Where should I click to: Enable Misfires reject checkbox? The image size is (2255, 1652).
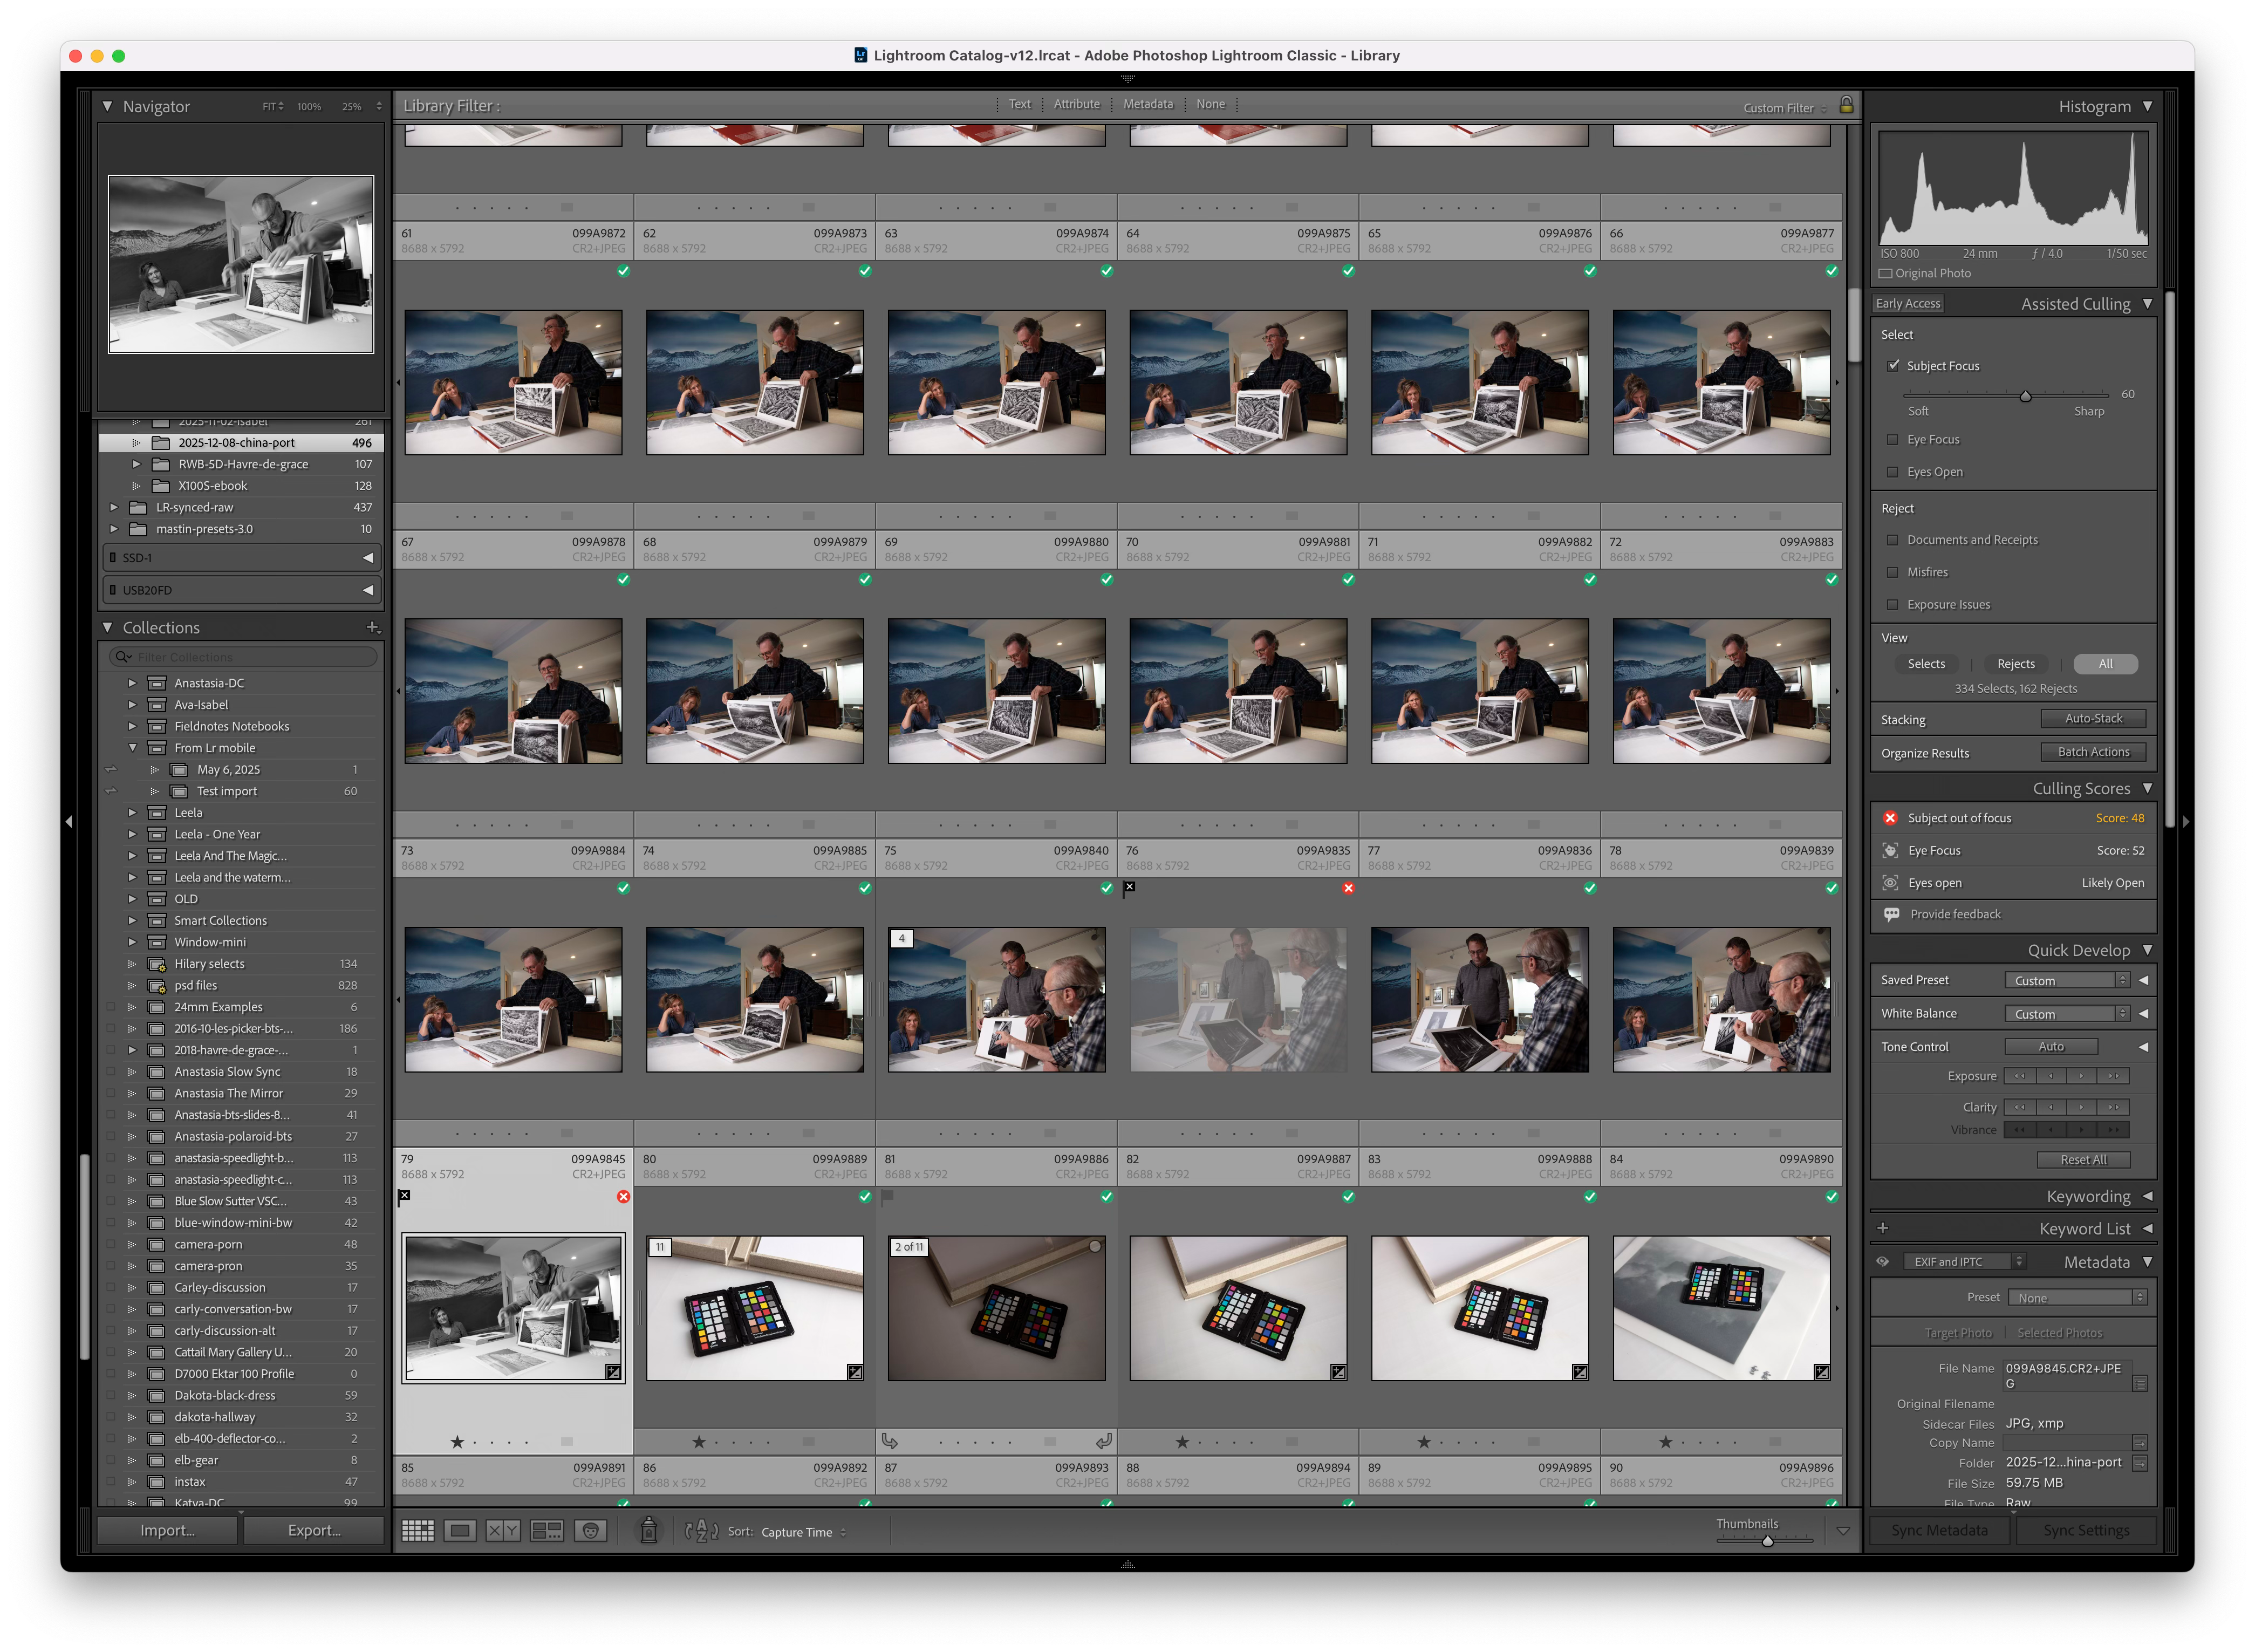[x=1892, y=572]
